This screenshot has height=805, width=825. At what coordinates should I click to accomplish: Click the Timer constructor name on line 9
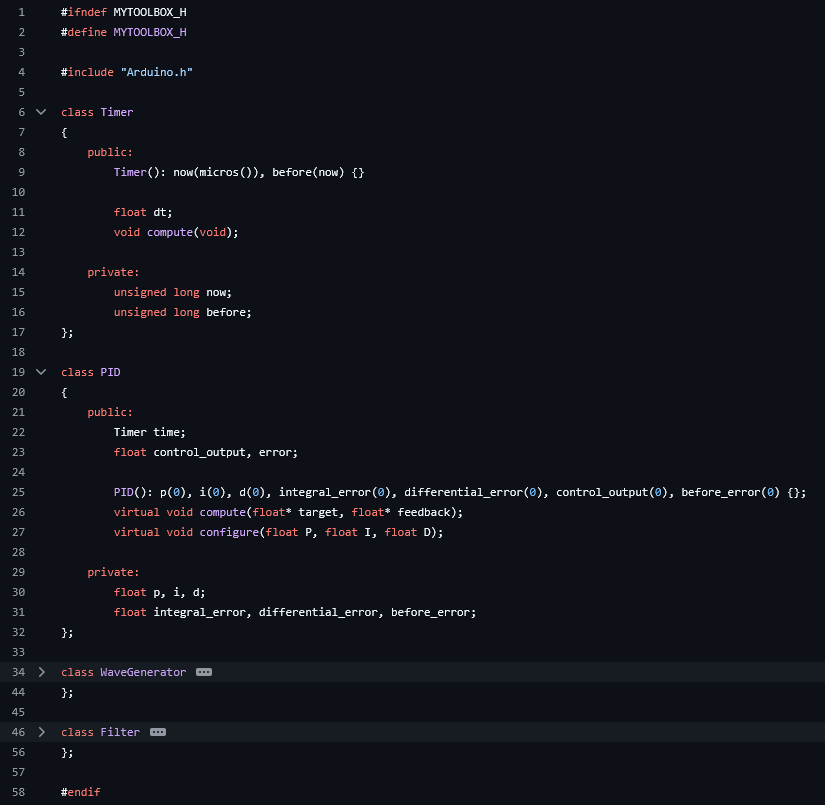tap(130, 172)
